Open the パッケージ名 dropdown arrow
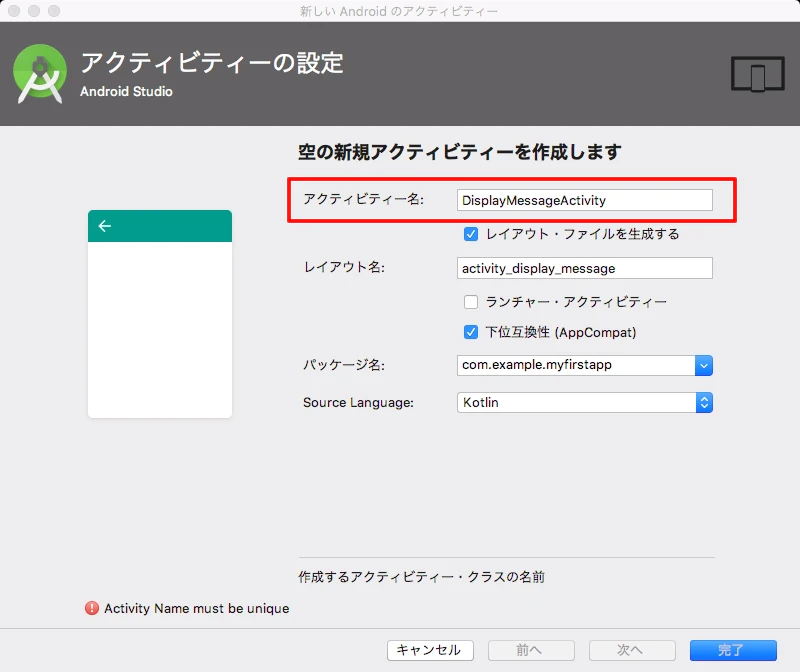800x672 pixels. pyautogui.click(x=704, y=365)
